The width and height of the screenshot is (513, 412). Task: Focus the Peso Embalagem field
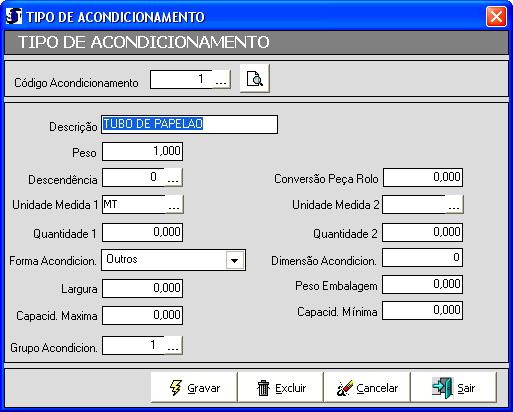click(x=422, y=284)
